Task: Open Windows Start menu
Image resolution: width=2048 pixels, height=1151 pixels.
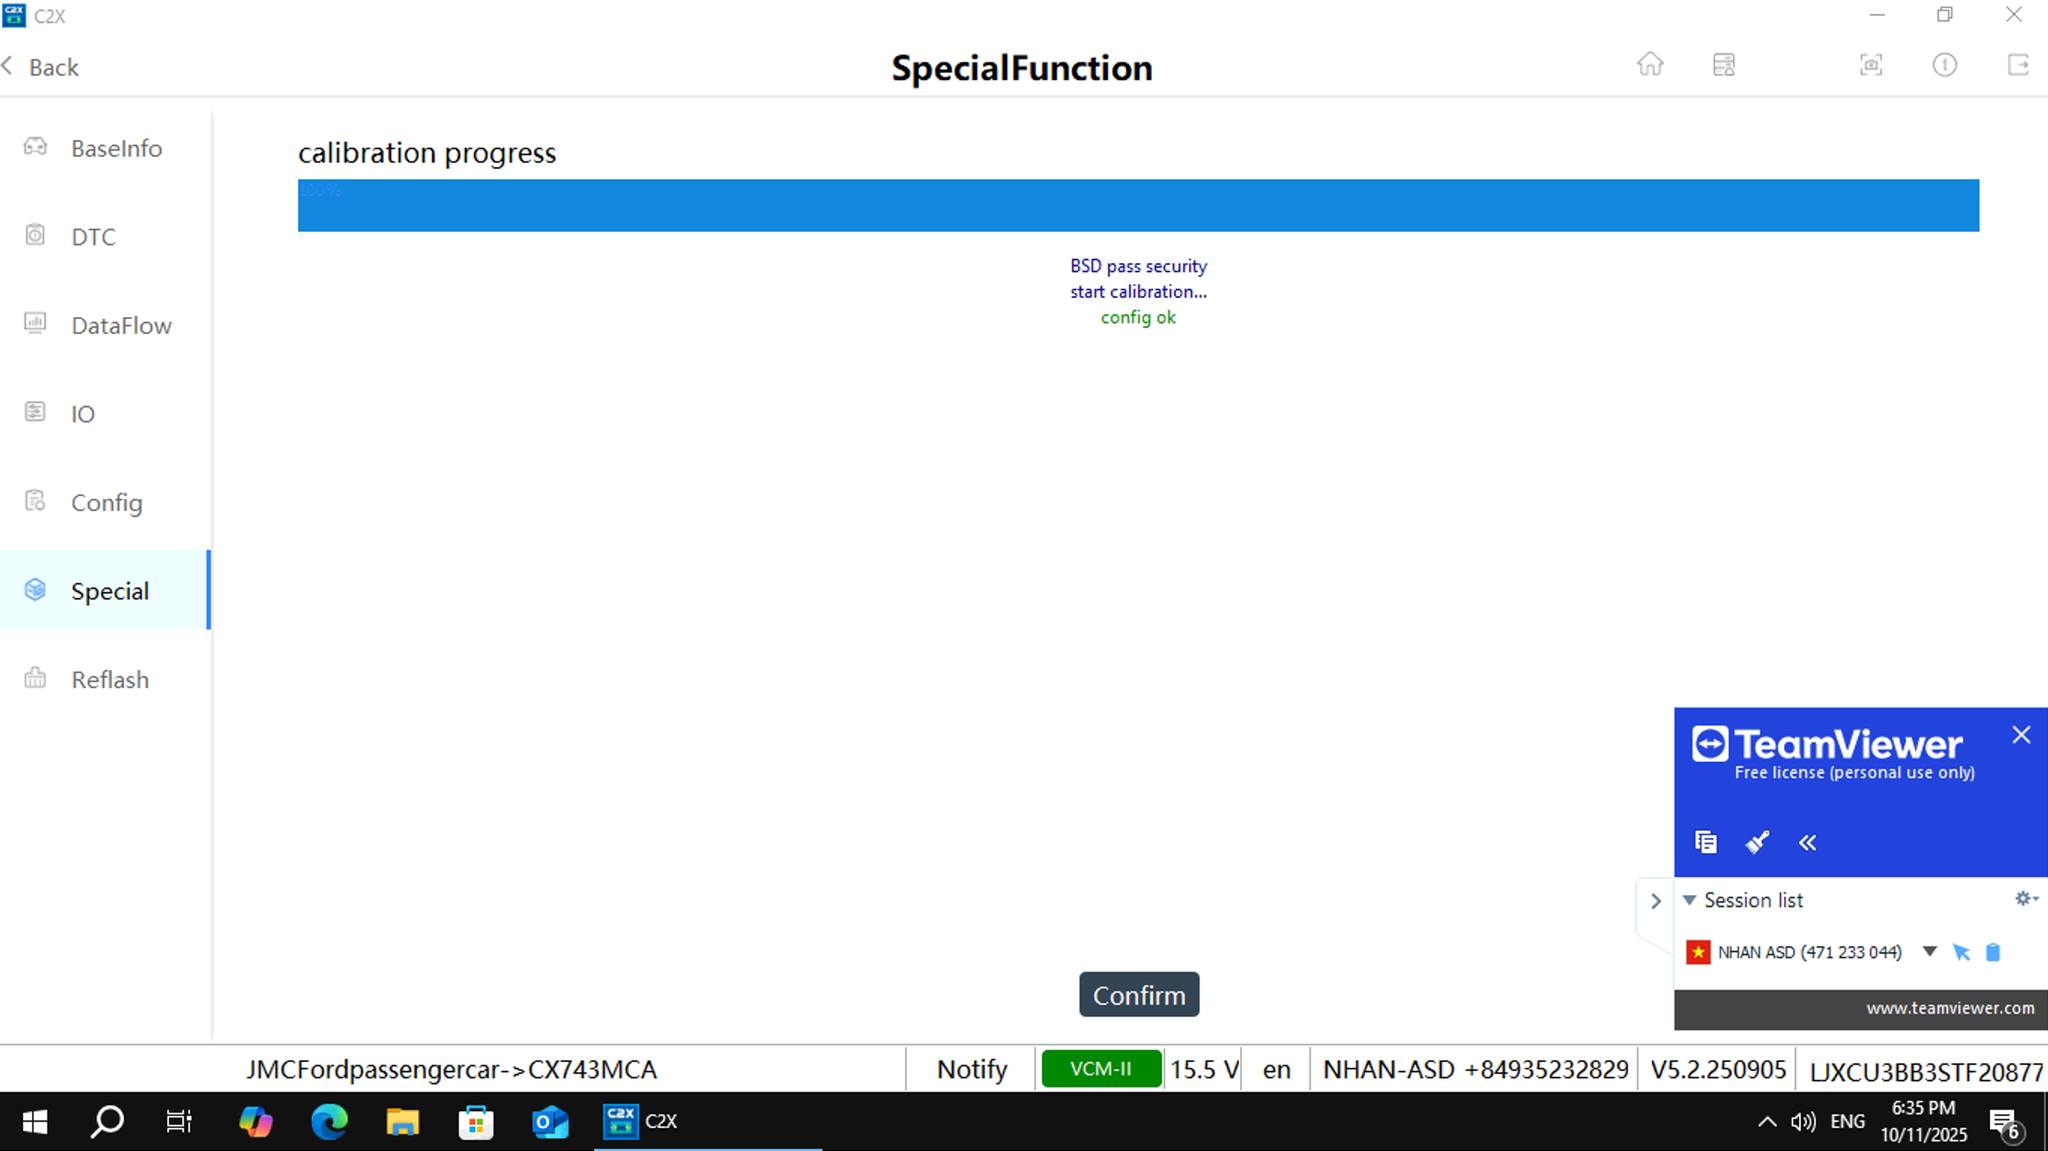Action: 34,1122
